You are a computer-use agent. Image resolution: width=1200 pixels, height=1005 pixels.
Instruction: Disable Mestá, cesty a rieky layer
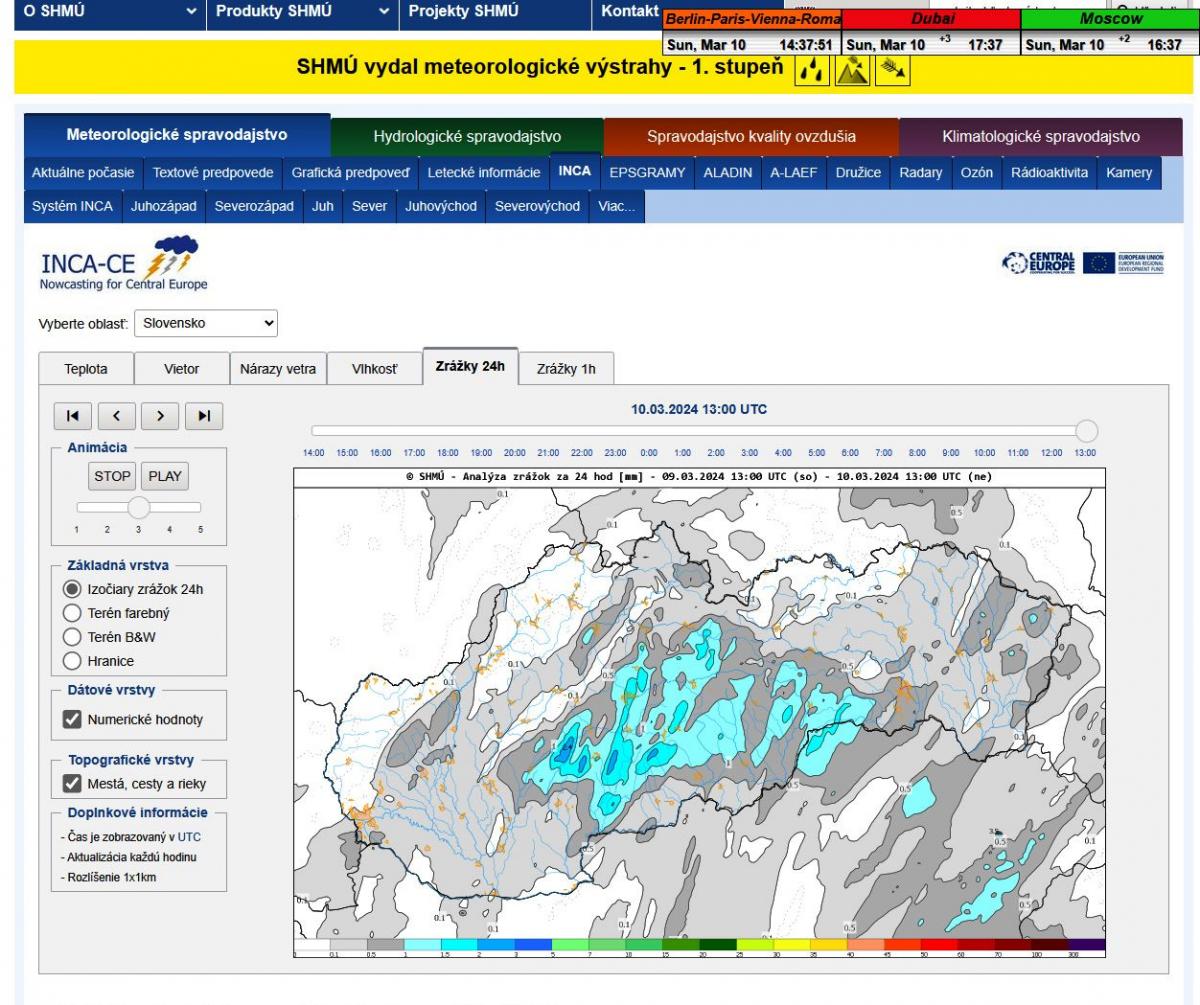[x=72, y=783]
